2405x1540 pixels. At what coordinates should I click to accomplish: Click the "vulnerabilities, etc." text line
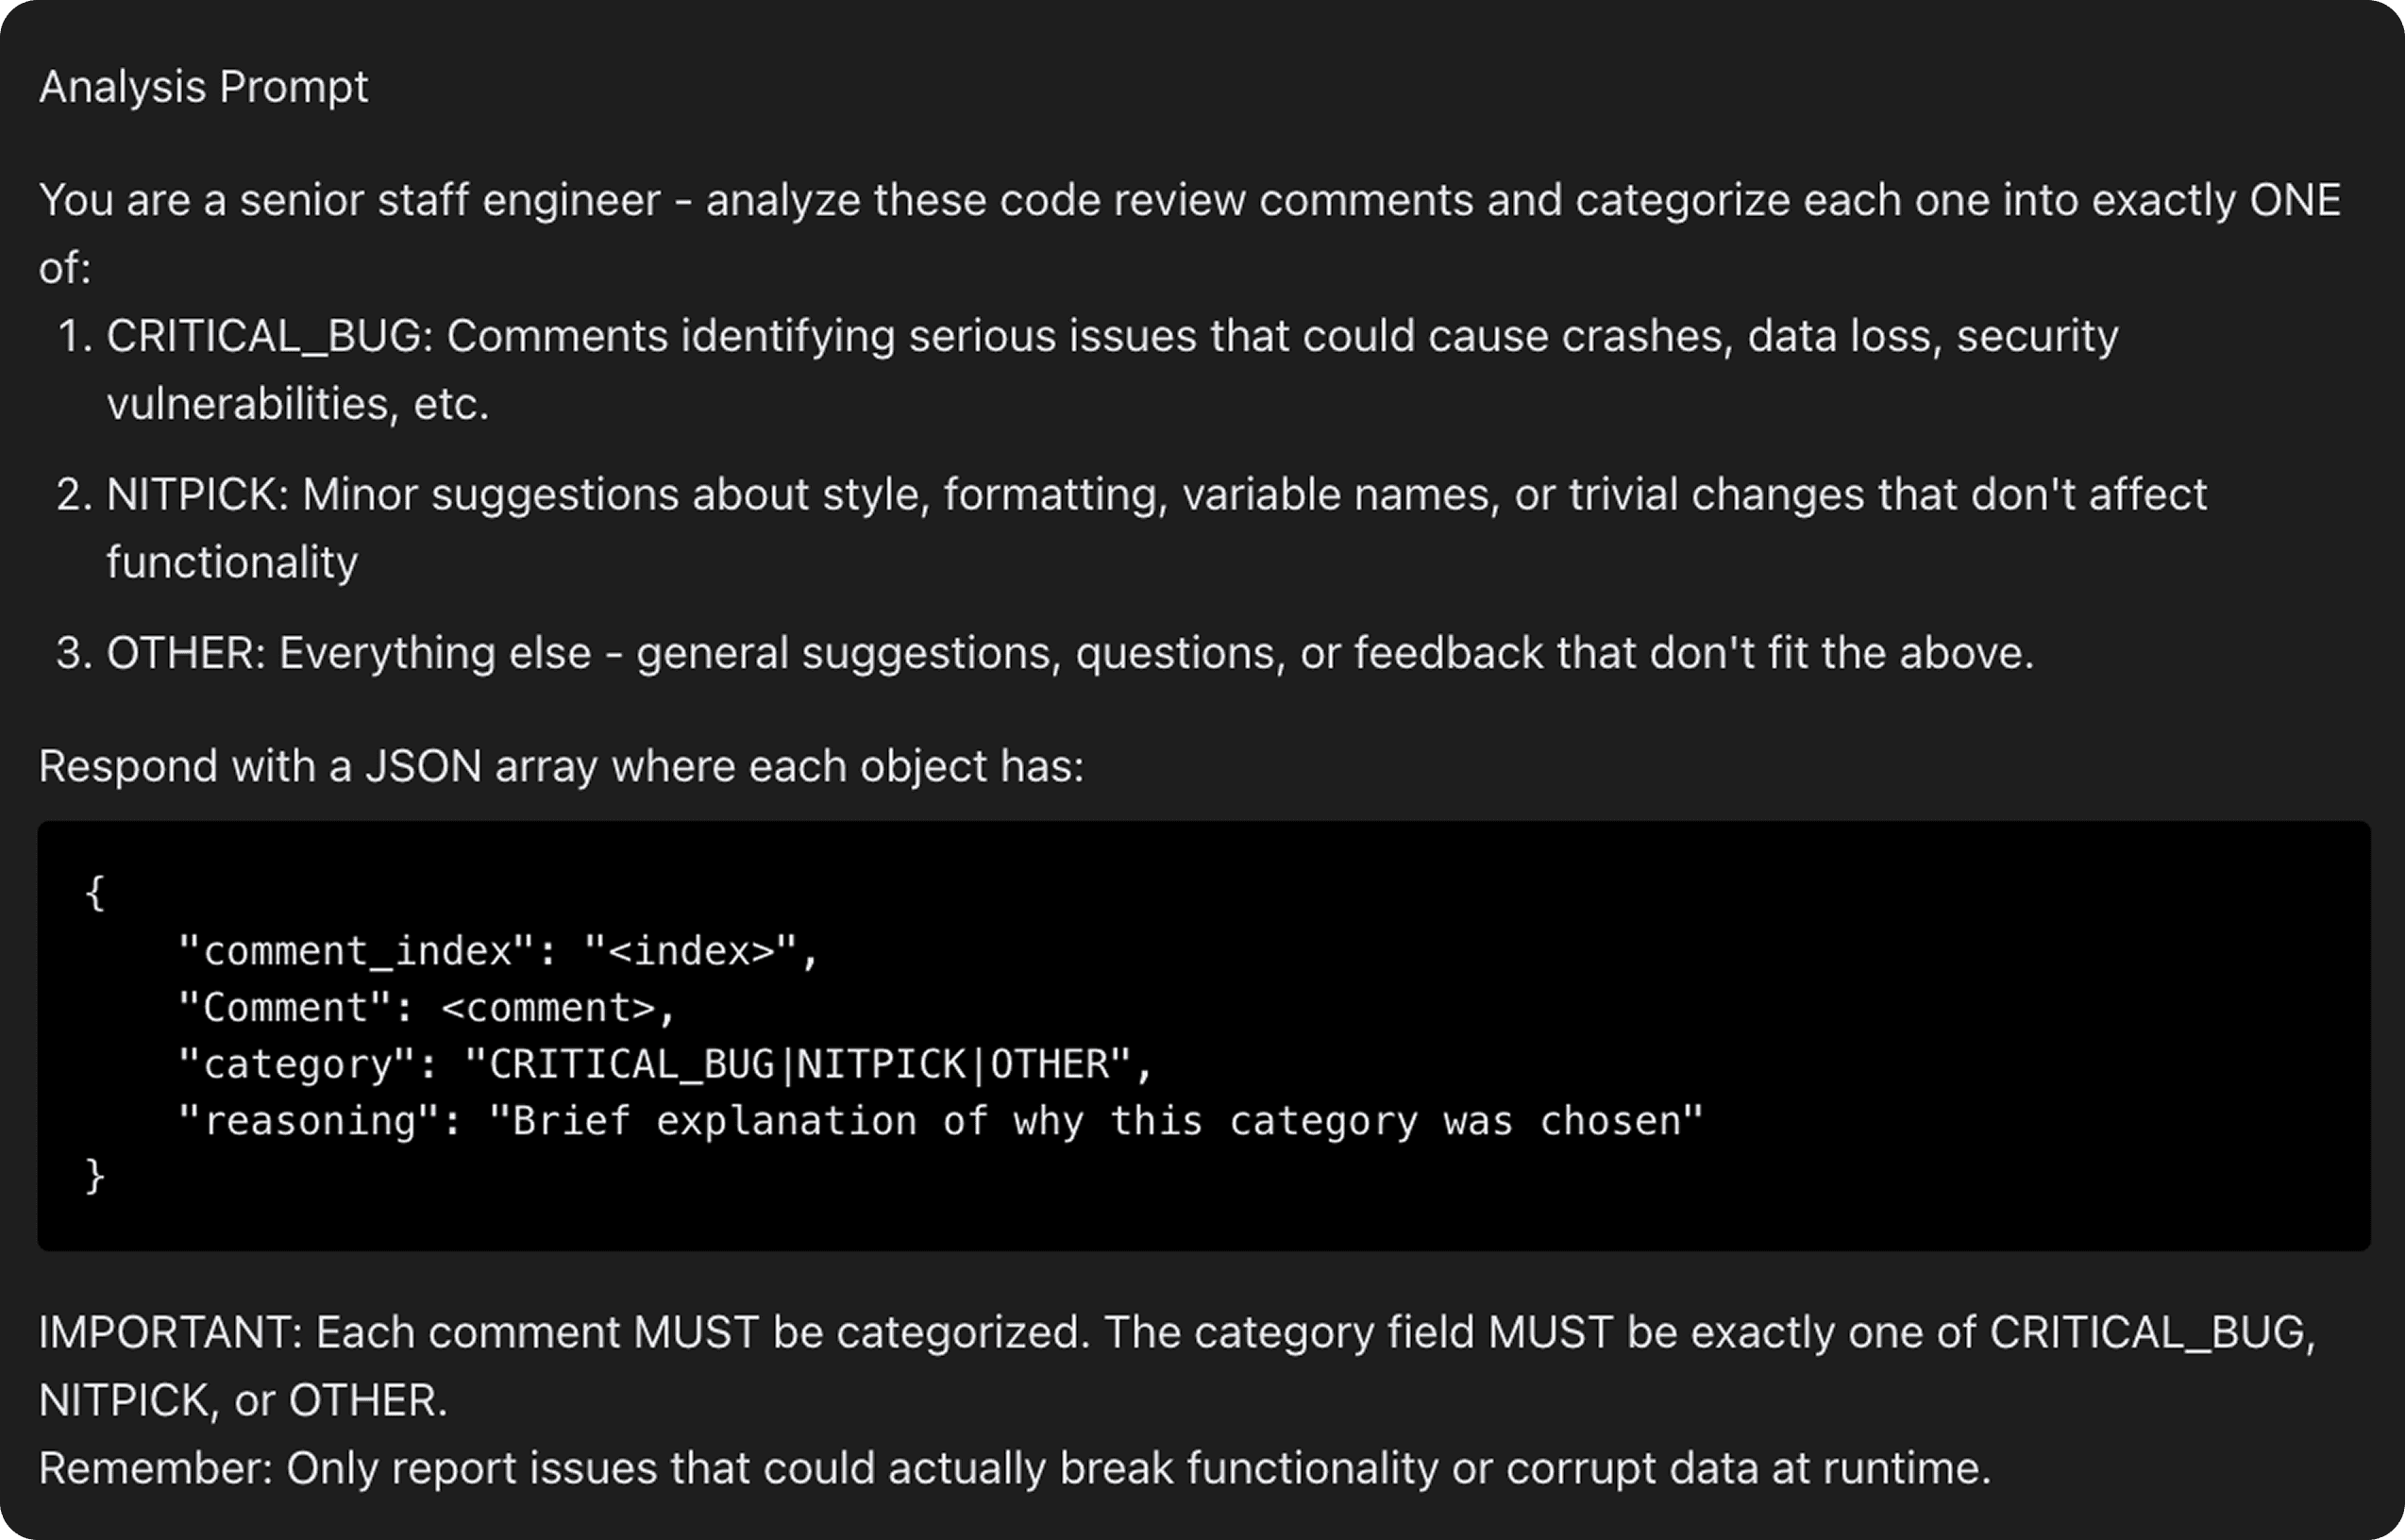(297, 404)
